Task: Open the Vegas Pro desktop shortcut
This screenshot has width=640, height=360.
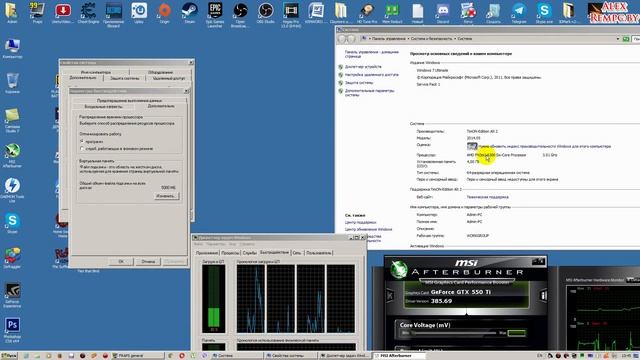Action: click(x=291, y=15)
